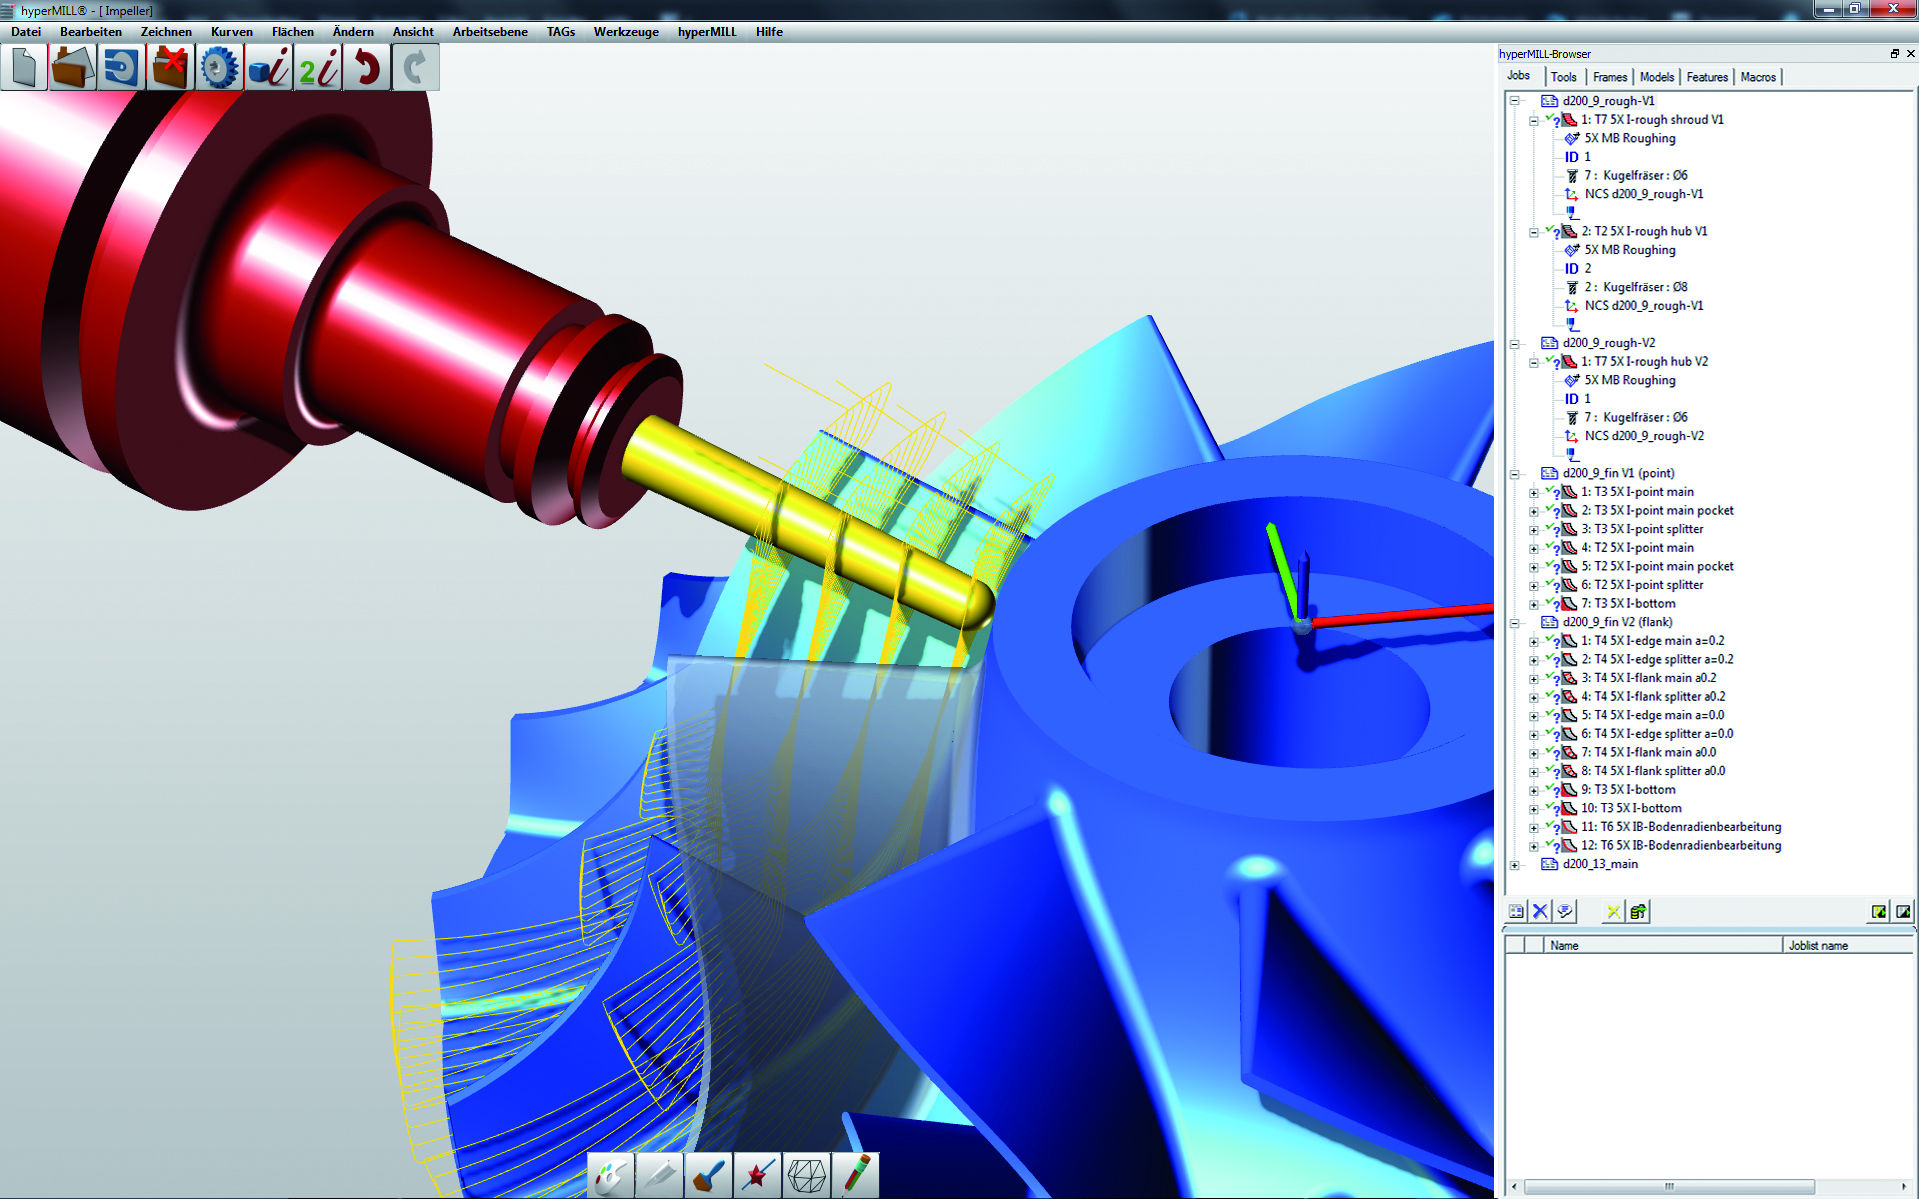Switch to the Macros tab

click(1758, 77)
